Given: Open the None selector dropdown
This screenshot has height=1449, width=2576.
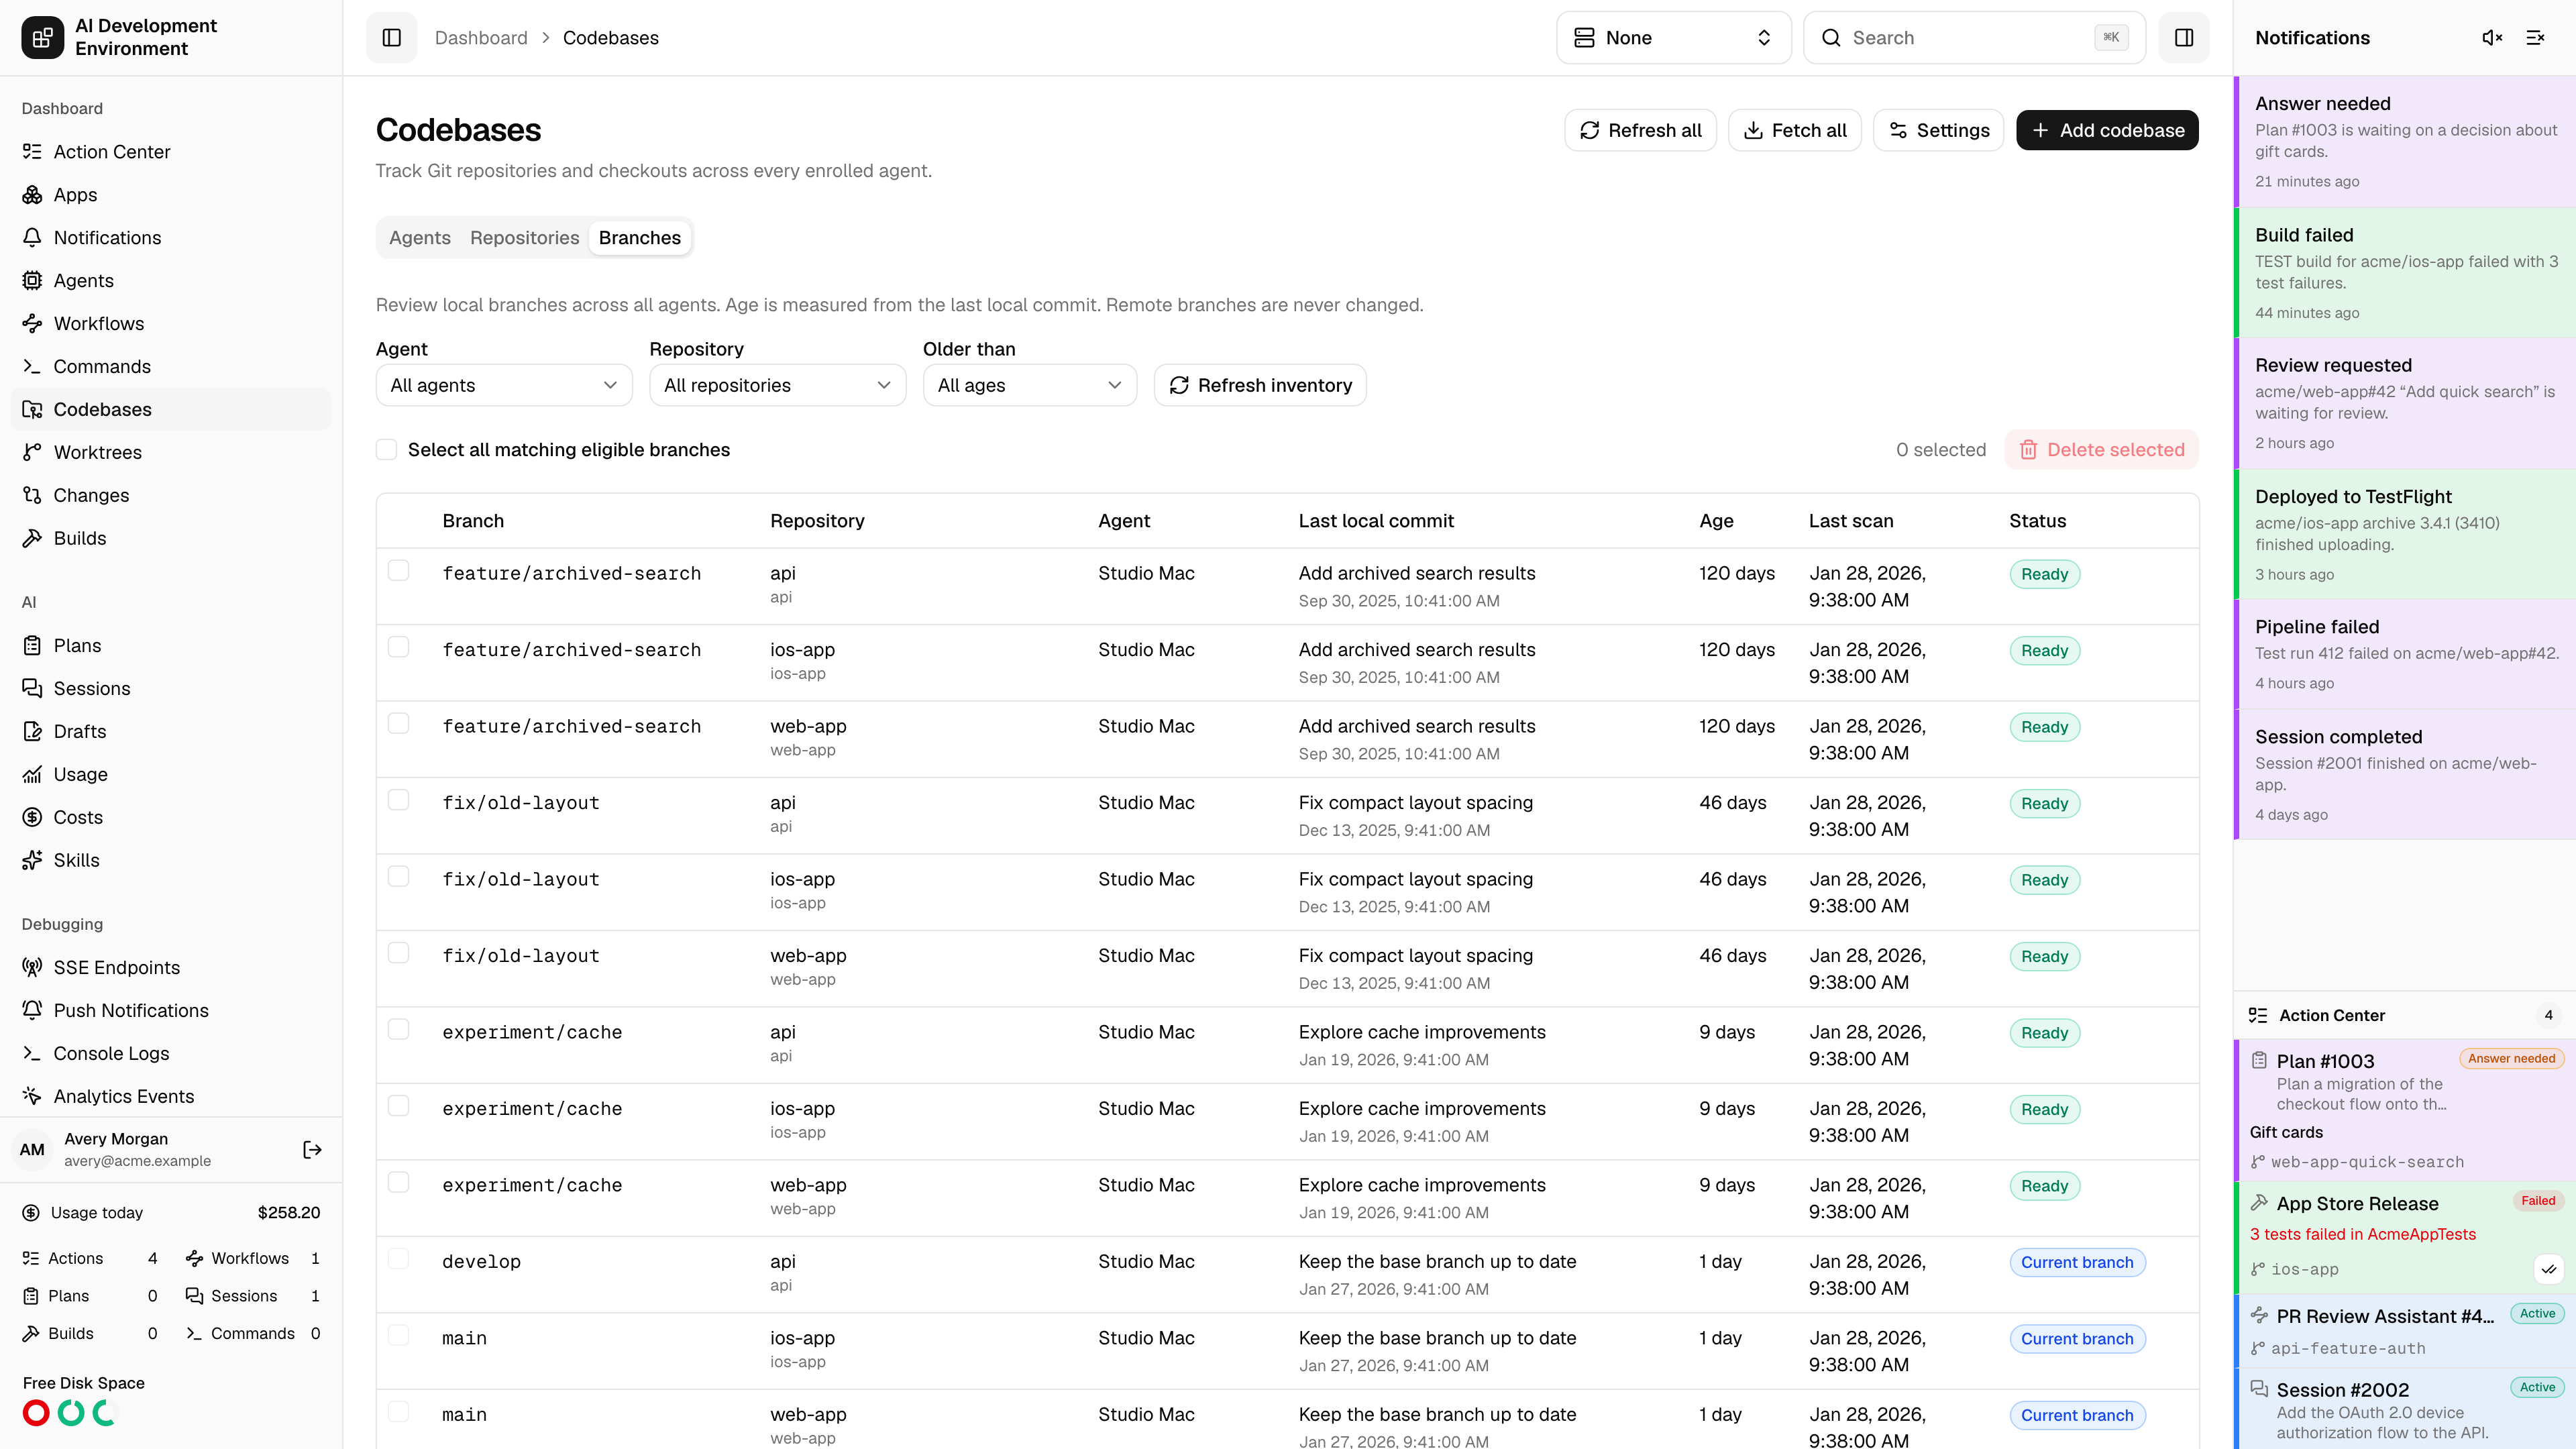Looking at the screenshot, I should (1673, 38).
